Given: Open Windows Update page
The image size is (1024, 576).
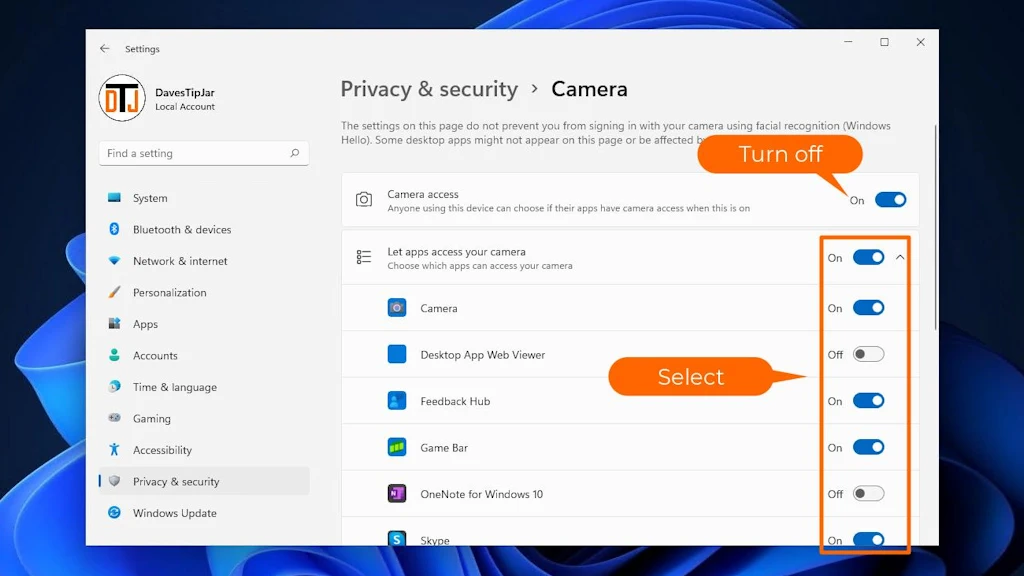Looking at the screenshot, I should pyautogui.click(x=204, y=513).
